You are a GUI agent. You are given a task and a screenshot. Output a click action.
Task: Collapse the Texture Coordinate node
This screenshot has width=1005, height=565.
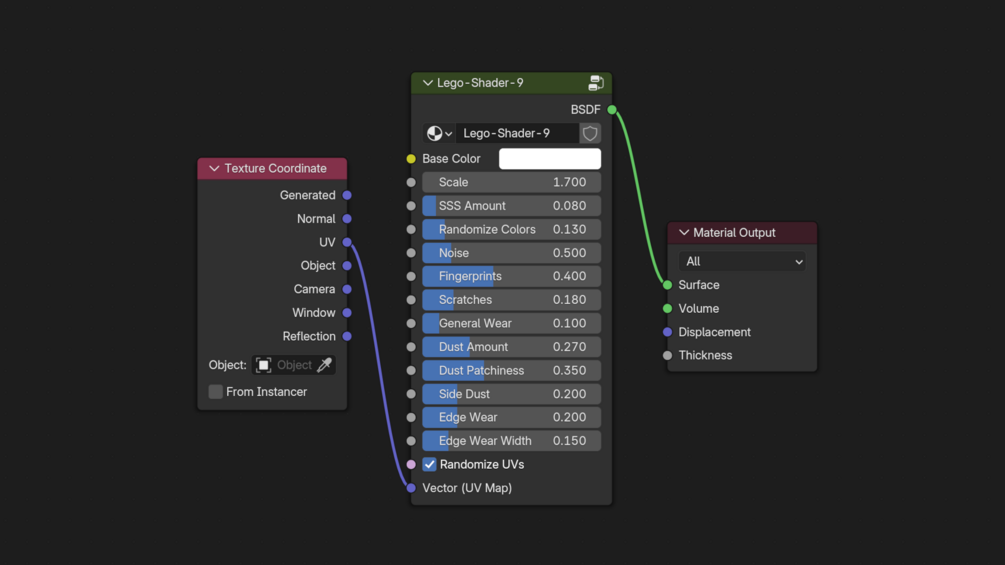[x=214, y=168]
